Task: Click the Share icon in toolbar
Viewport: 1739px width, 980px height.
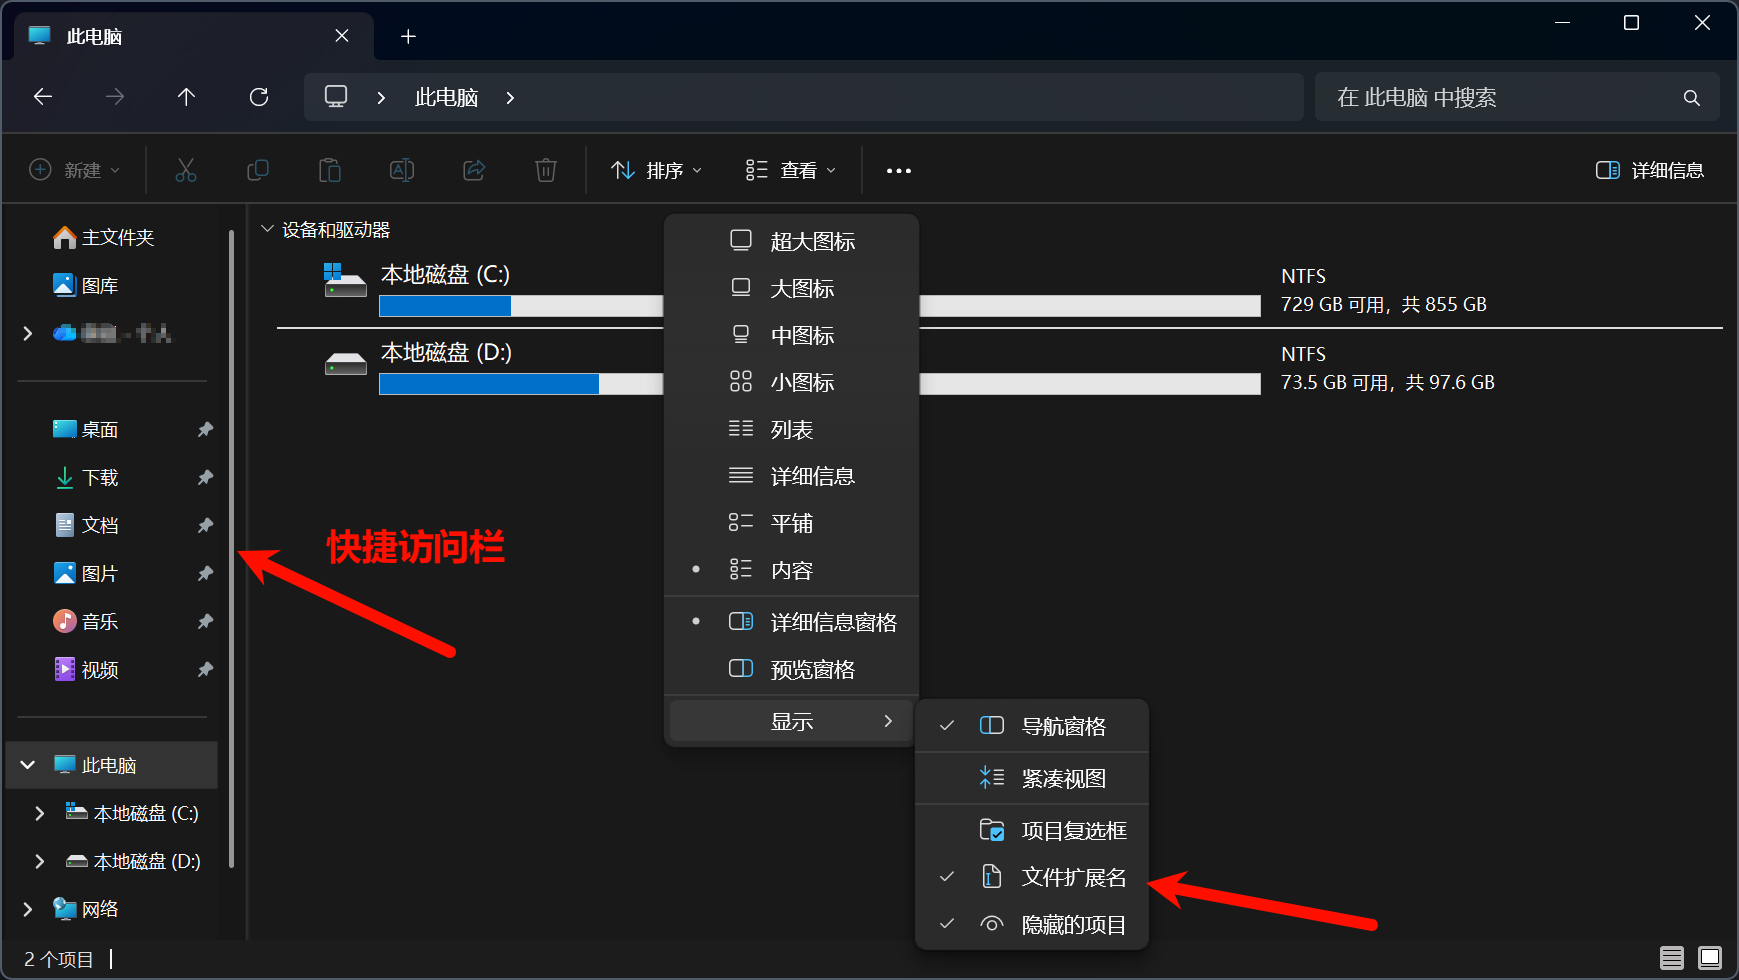Action: pyautogui.click(x=474, y=170)
